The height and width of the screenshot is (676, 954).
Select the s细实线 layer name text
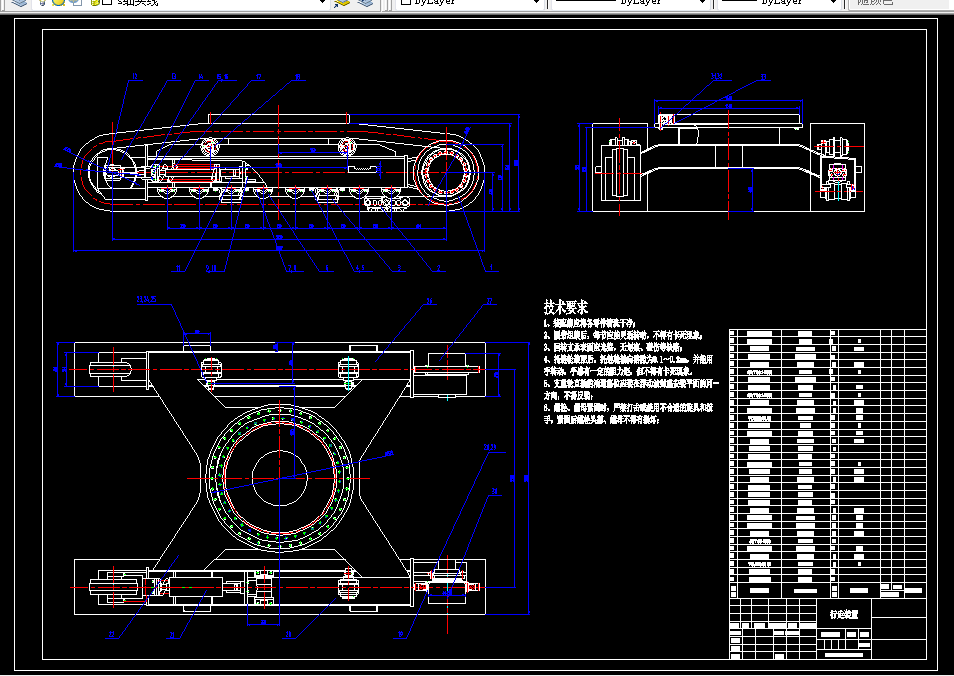coord(138,2)
